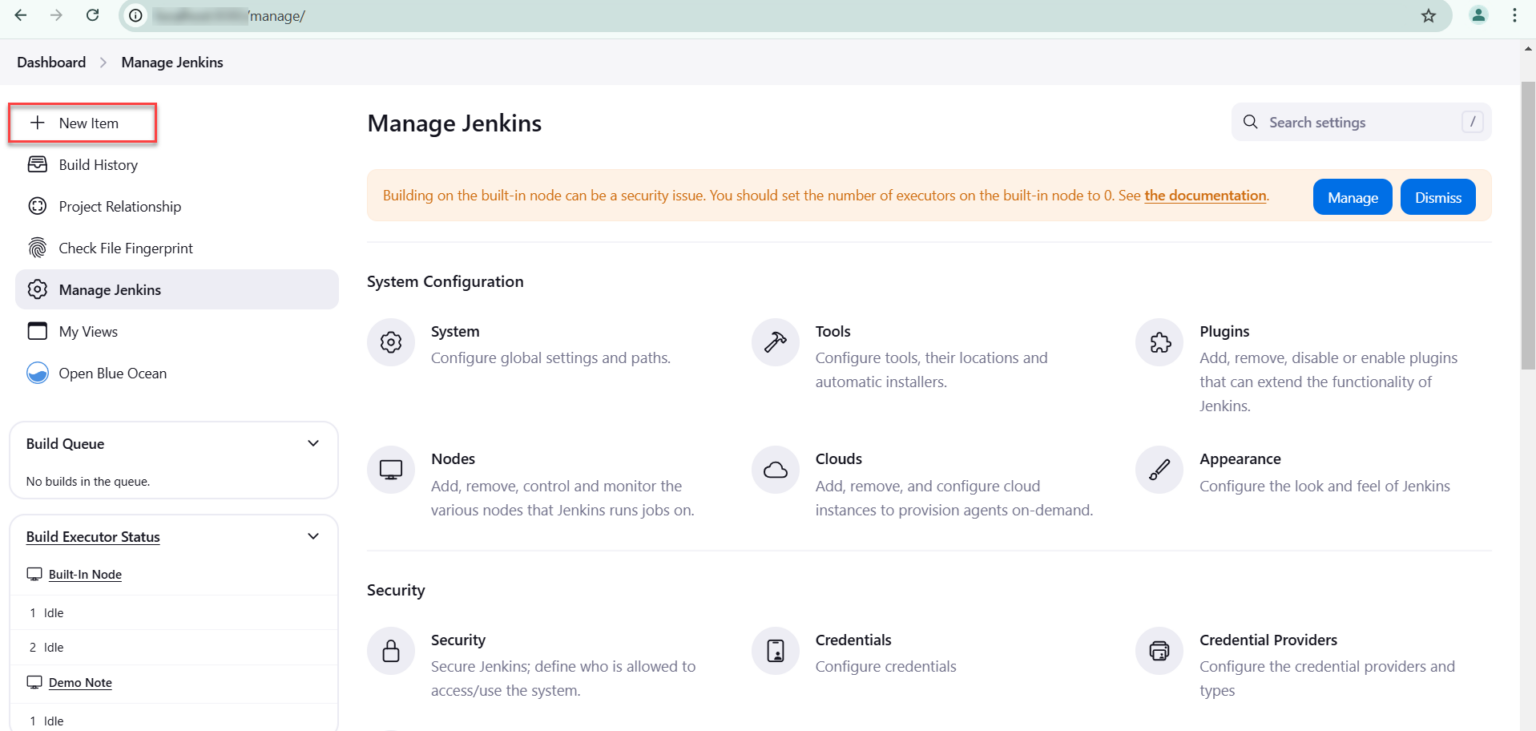
Task: Click the Project Relationship icon
Action: 37,206
